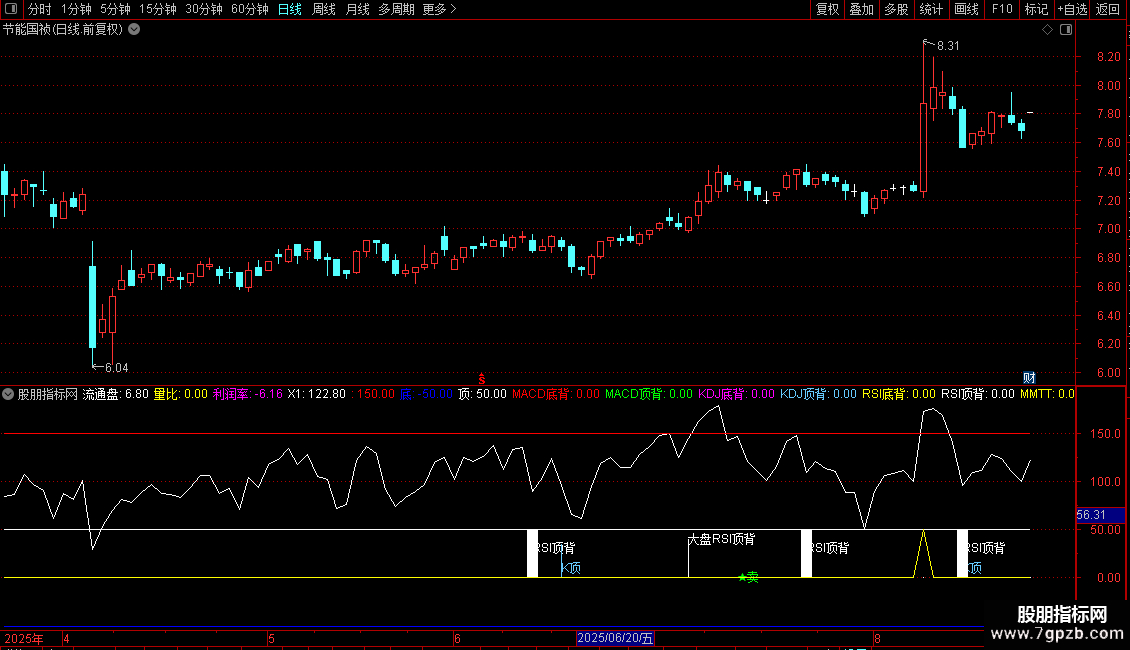Viewport: 1130px width, 650px height.
Task: Select the 30分钟 period tab
Action: coord(204,9)
